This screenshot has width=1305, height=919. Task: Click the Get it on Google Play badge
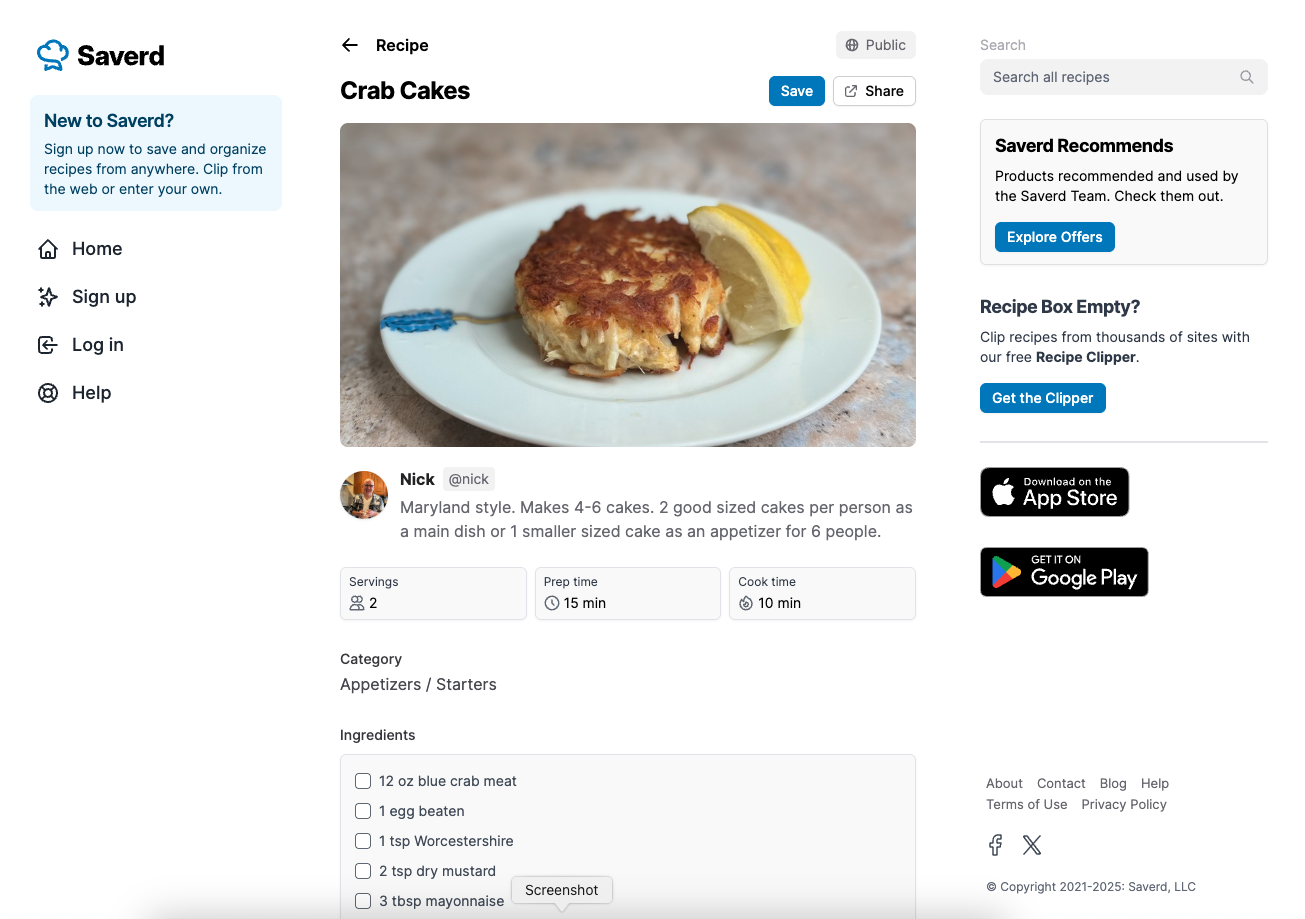[1064, 572]
